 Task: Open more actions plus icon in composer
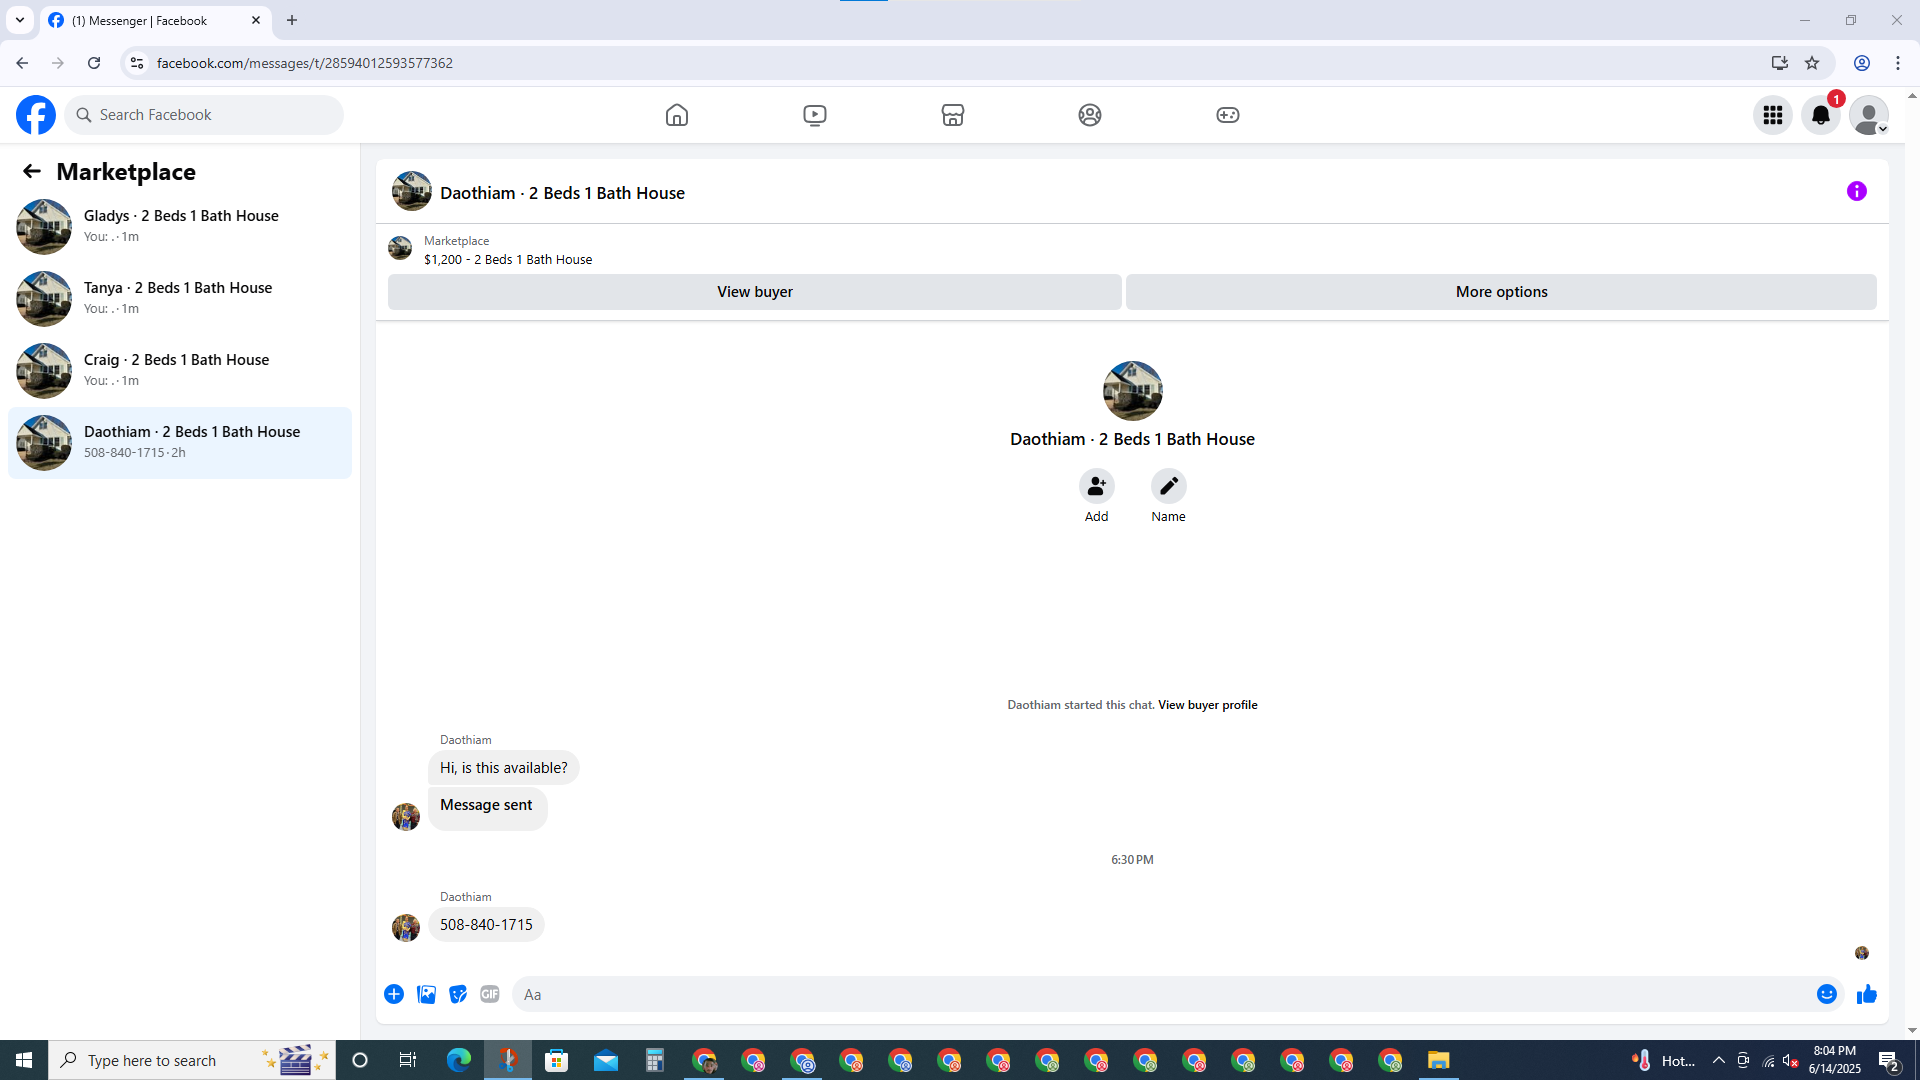(x=394, y=994)
